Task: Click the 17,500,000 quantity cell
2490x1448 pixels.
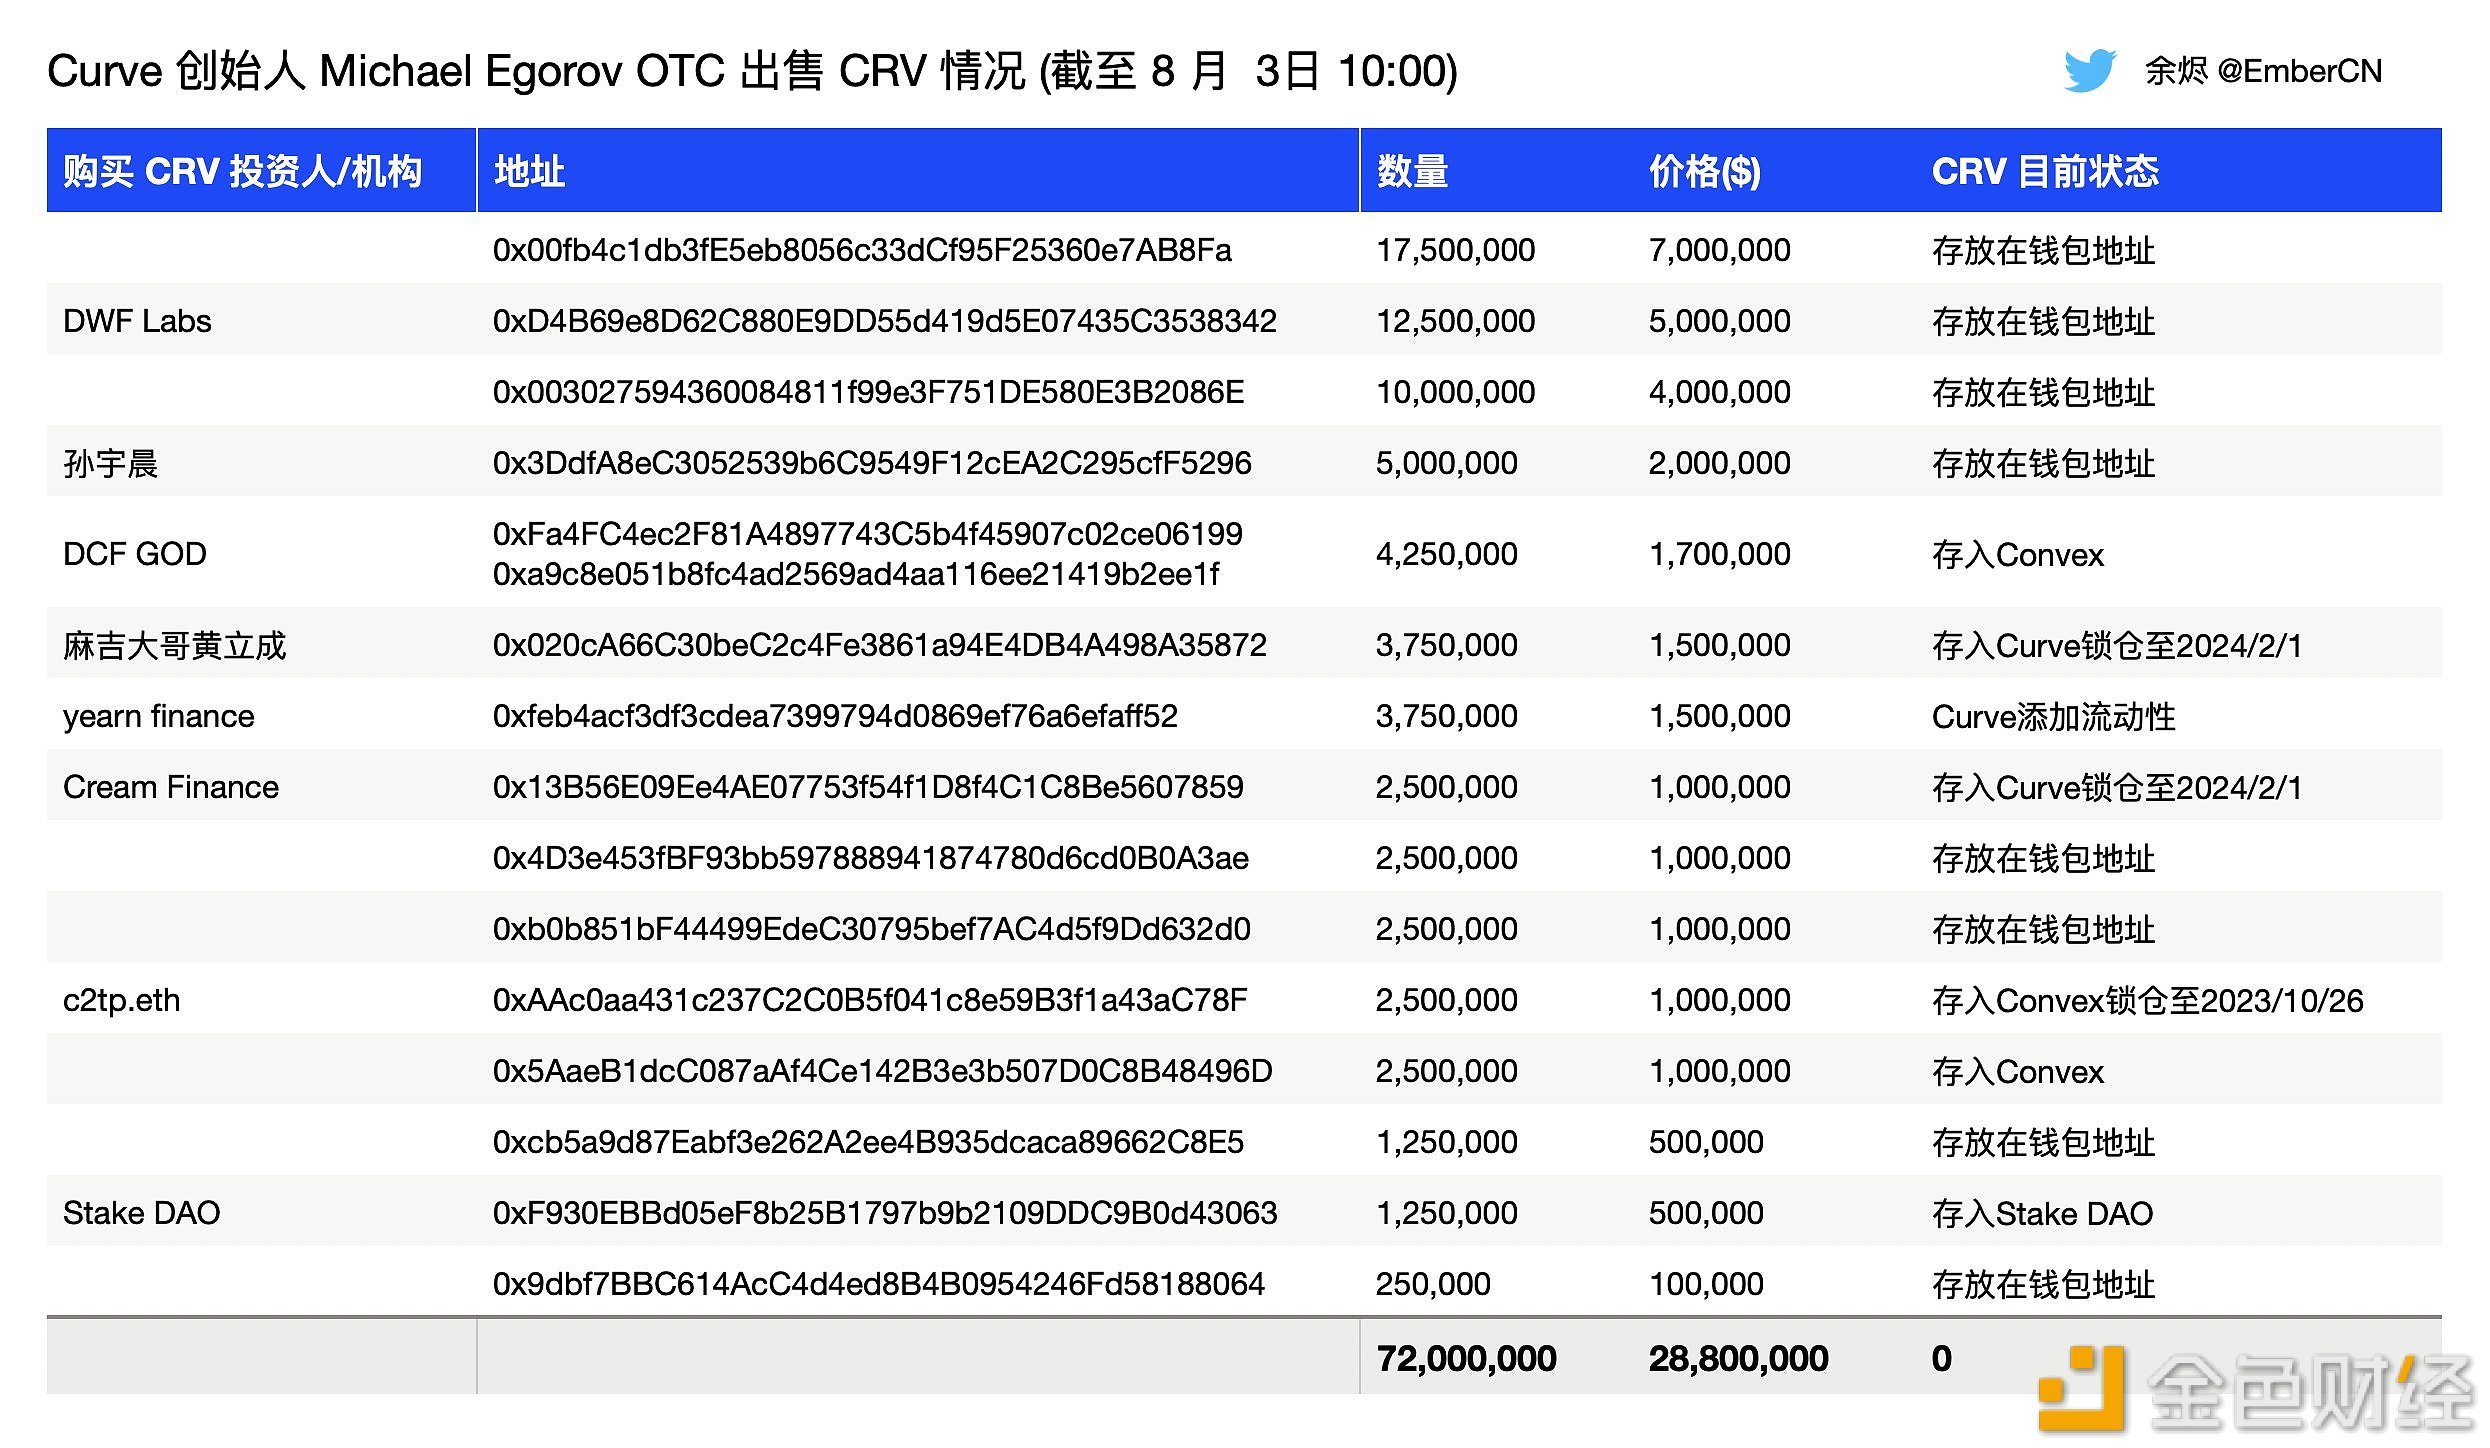Action: tap(1456, 250)
